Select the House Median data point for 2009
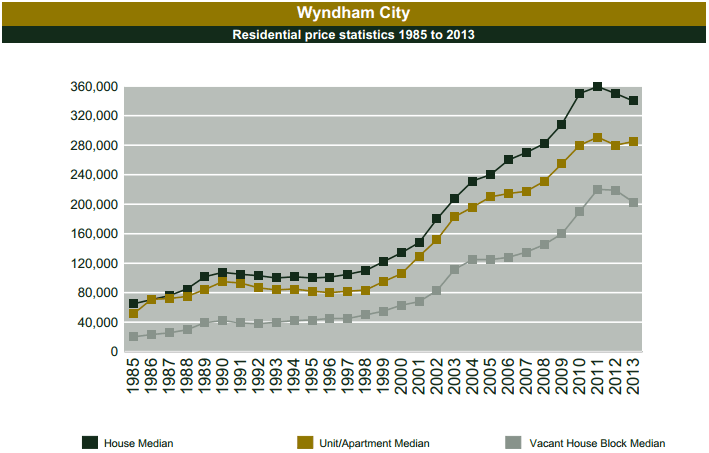 (x=562, y=124)
